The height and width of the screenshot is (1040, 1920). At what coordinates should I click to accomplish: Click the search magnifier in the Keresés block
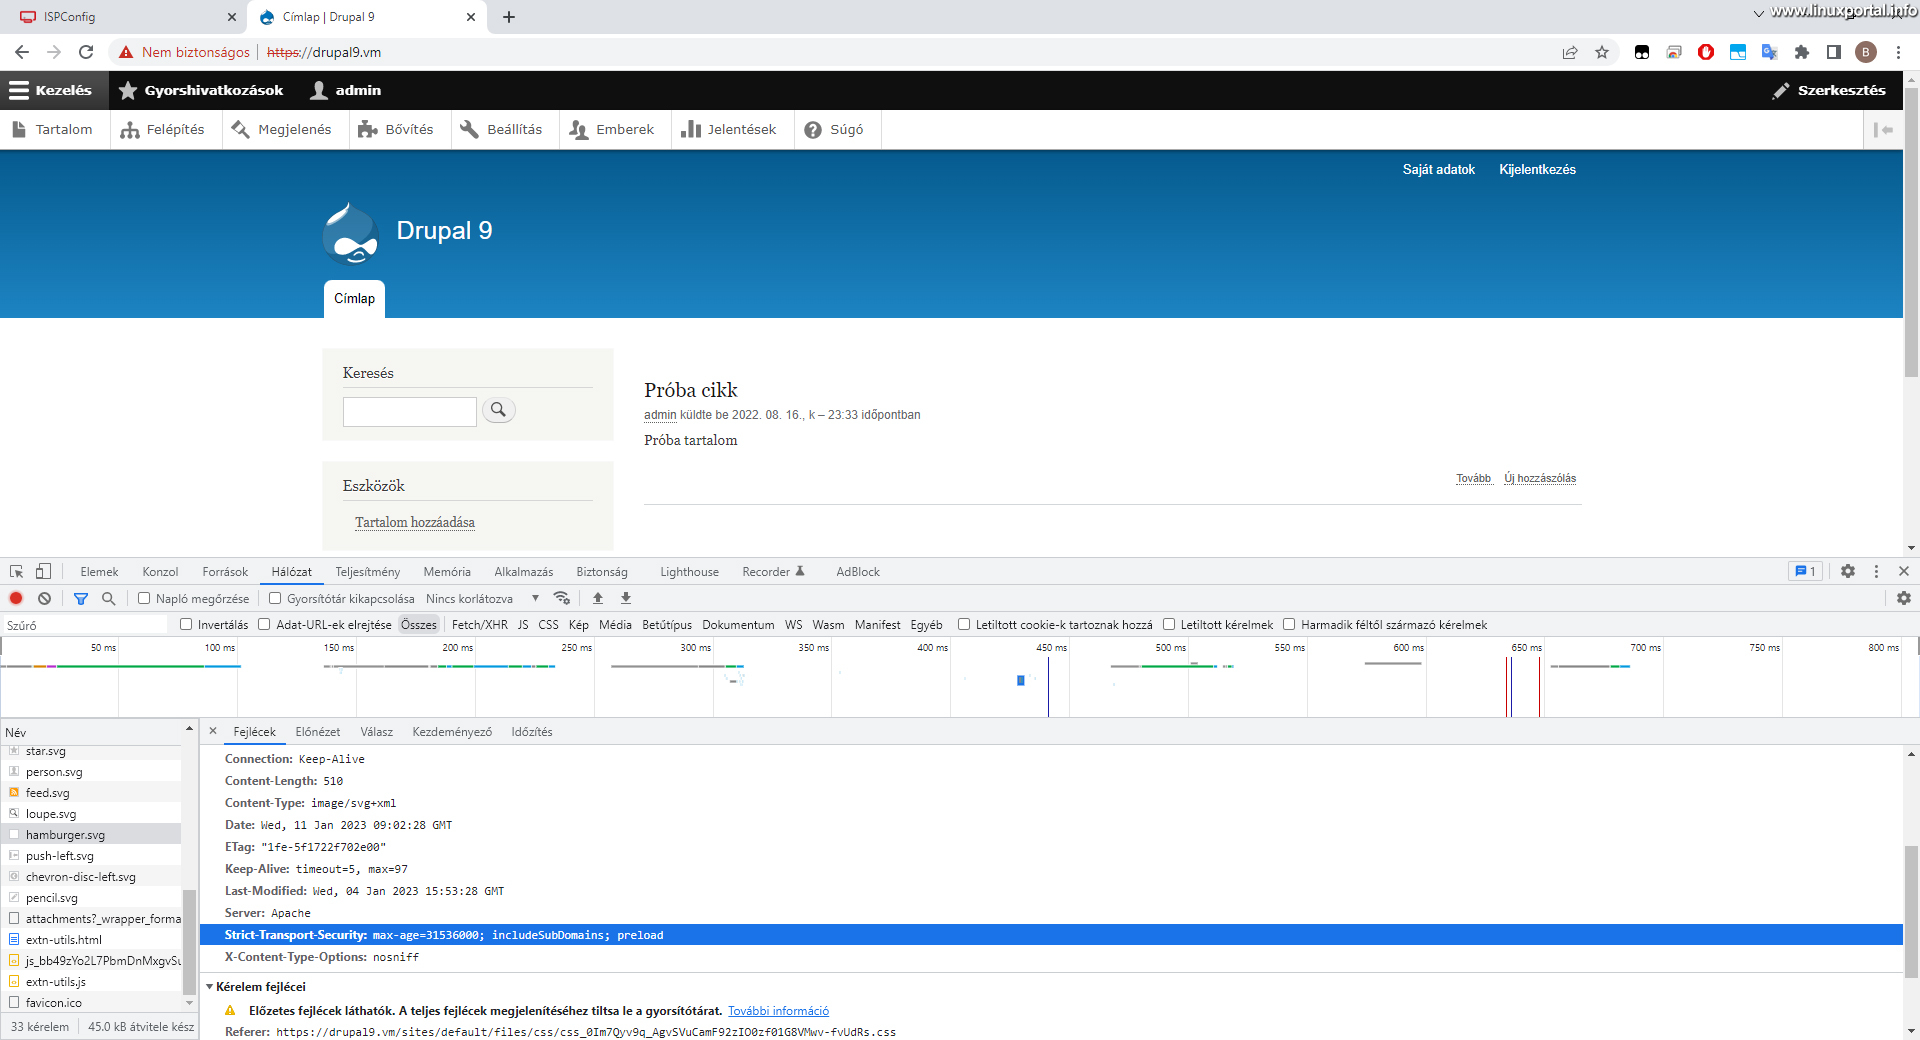tap(498, 410)
